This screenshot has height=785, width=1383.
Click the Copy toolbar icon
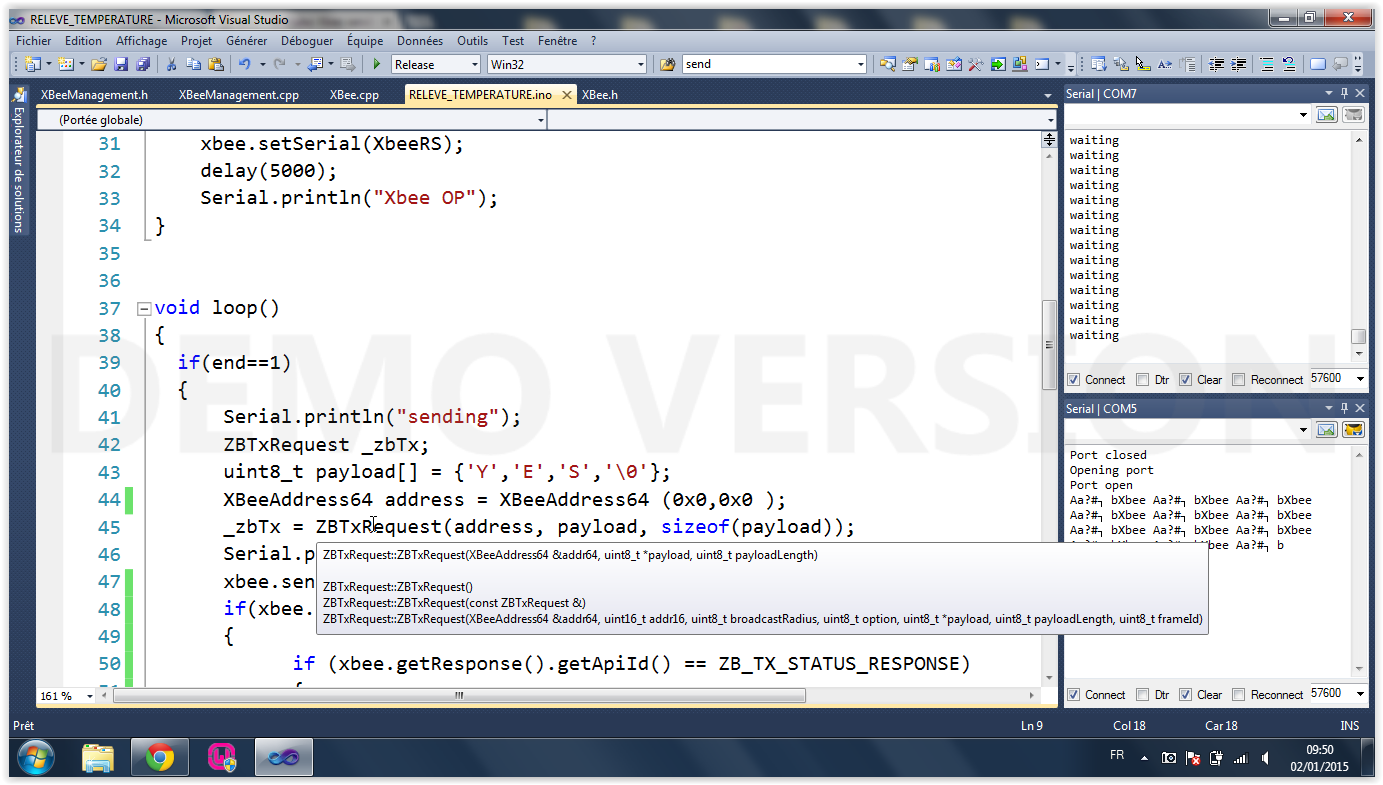[193, 64]
